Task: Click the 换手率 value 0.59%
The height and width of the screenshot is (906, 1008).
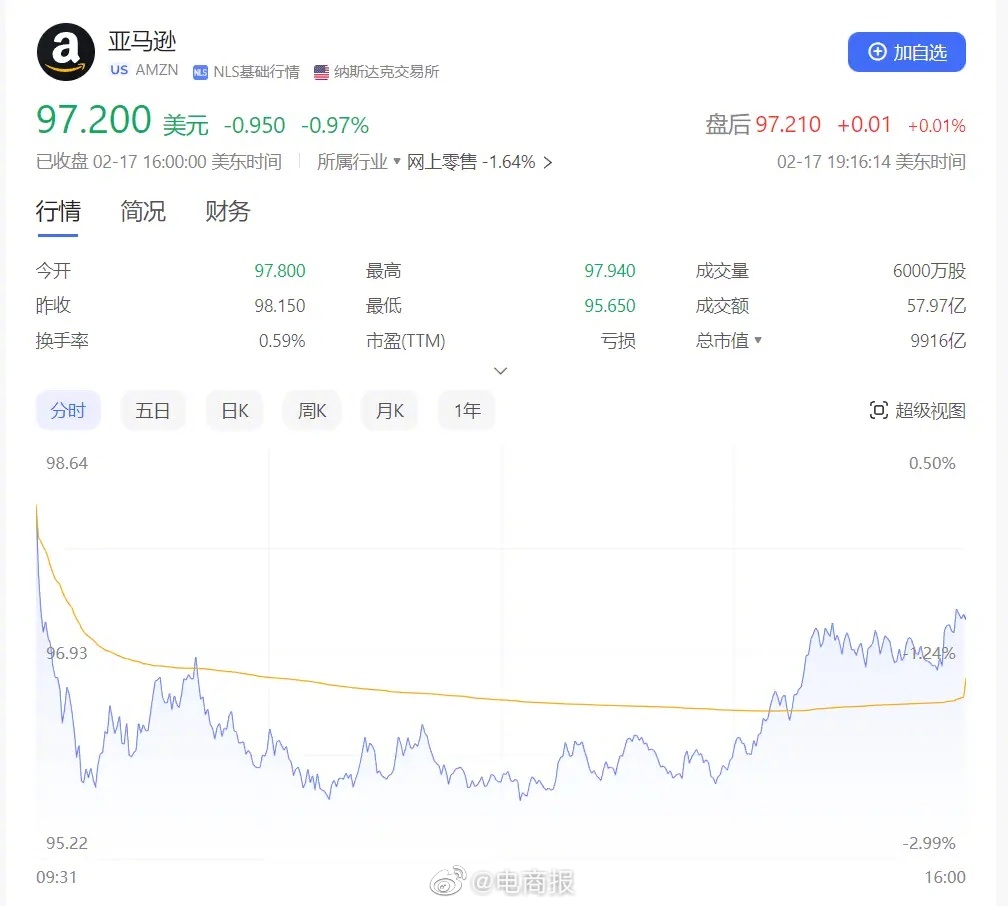Action: coord(282,340)
